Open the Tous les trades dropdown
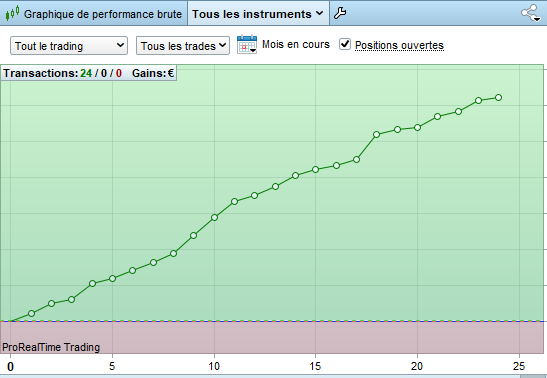Image resolution: width=547 pixels, height=378 pixels. (x=183, y=46)
